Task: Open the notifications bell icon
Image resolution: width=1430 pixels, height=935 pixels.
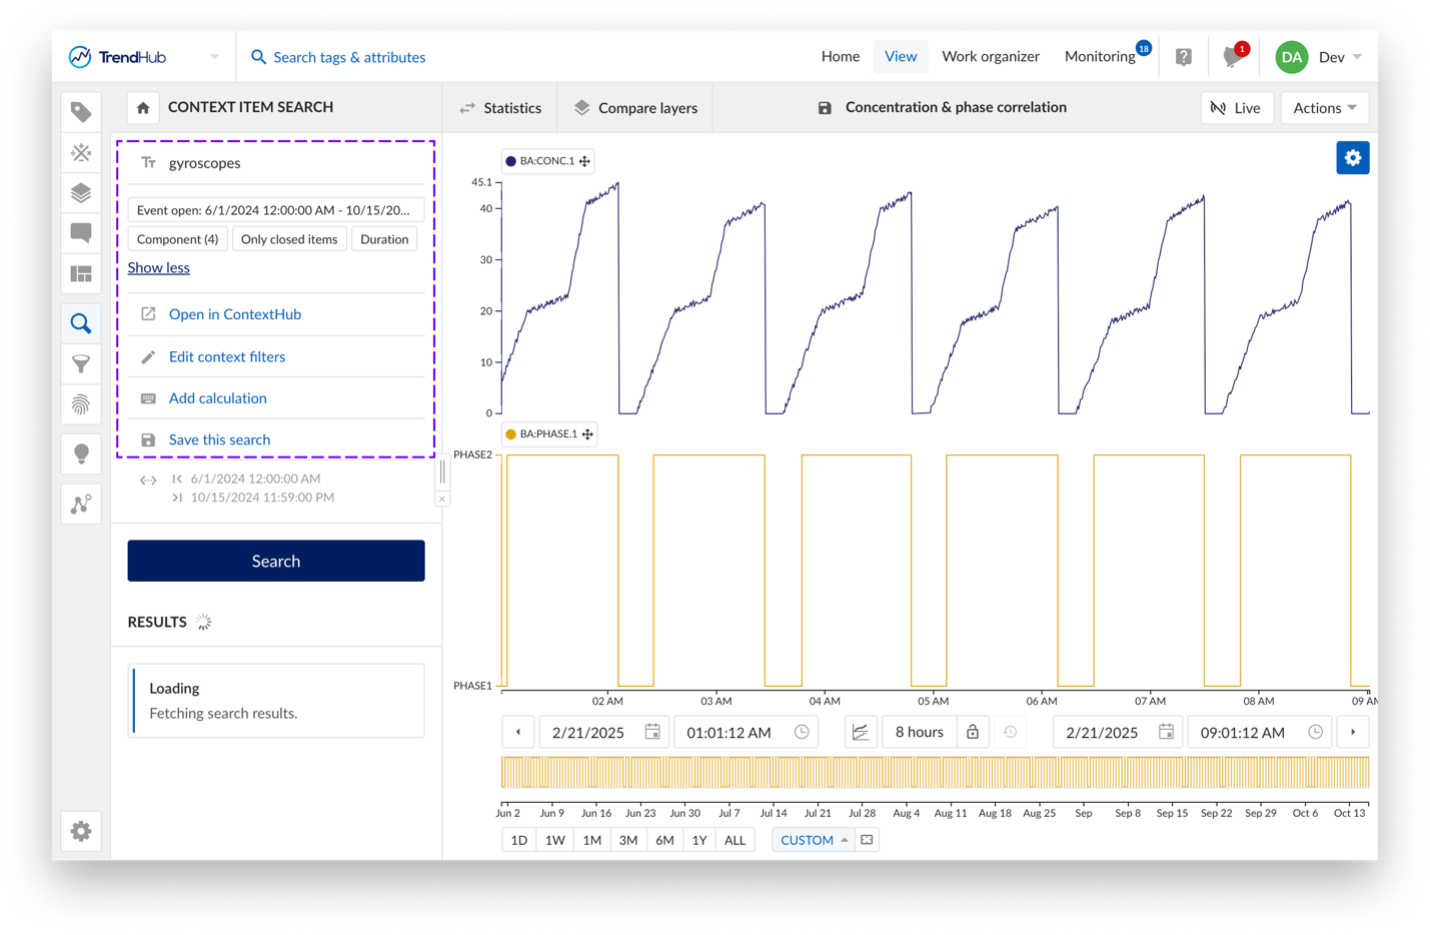Action: tap(1232, 57)
